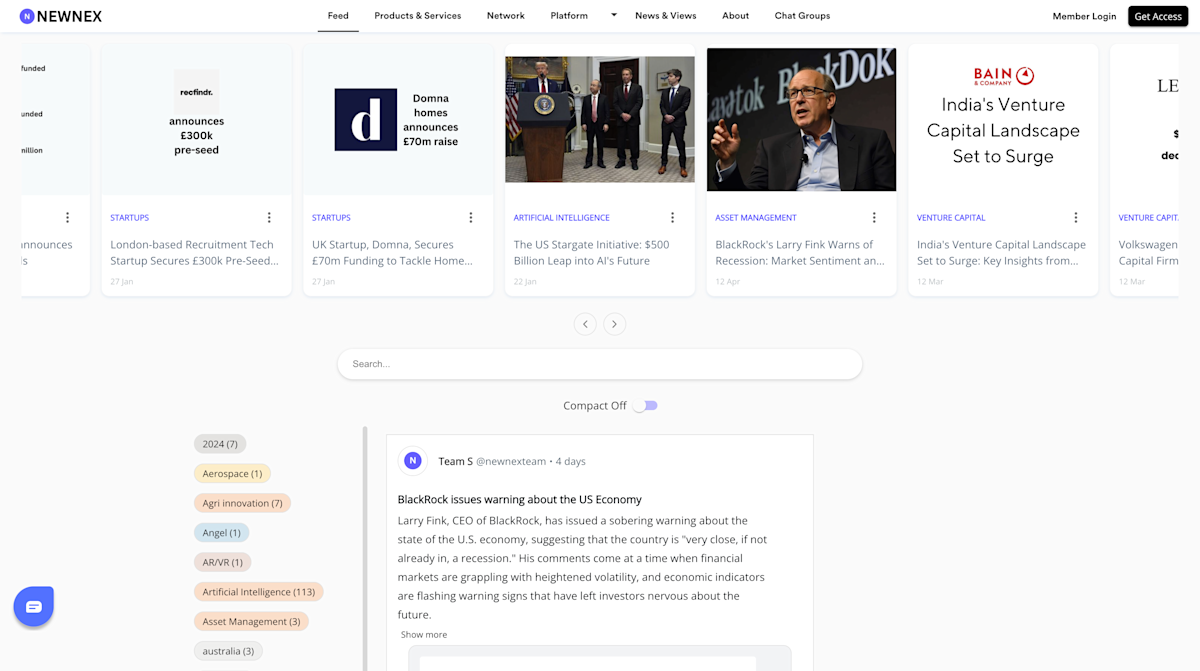Click Show more on BlackRock post
The height and width of the screenshot is (671, 1200).
coord(424,635)
